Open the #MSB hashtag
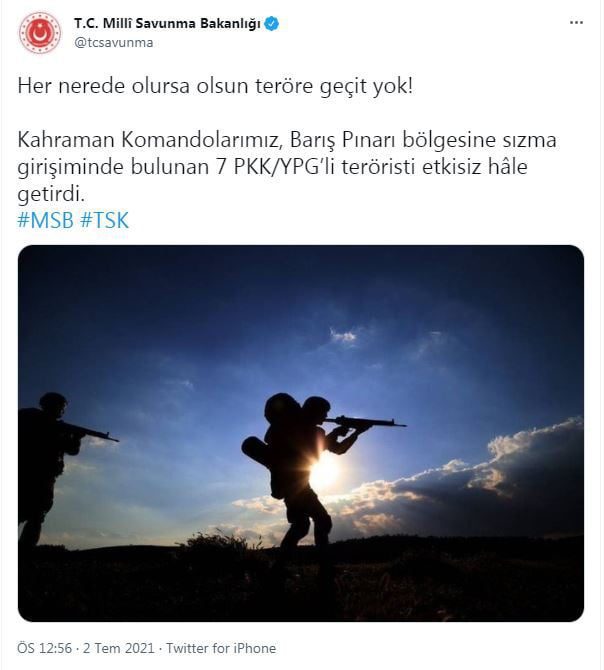This screenshot has width=604, height=670. (45, 220)
